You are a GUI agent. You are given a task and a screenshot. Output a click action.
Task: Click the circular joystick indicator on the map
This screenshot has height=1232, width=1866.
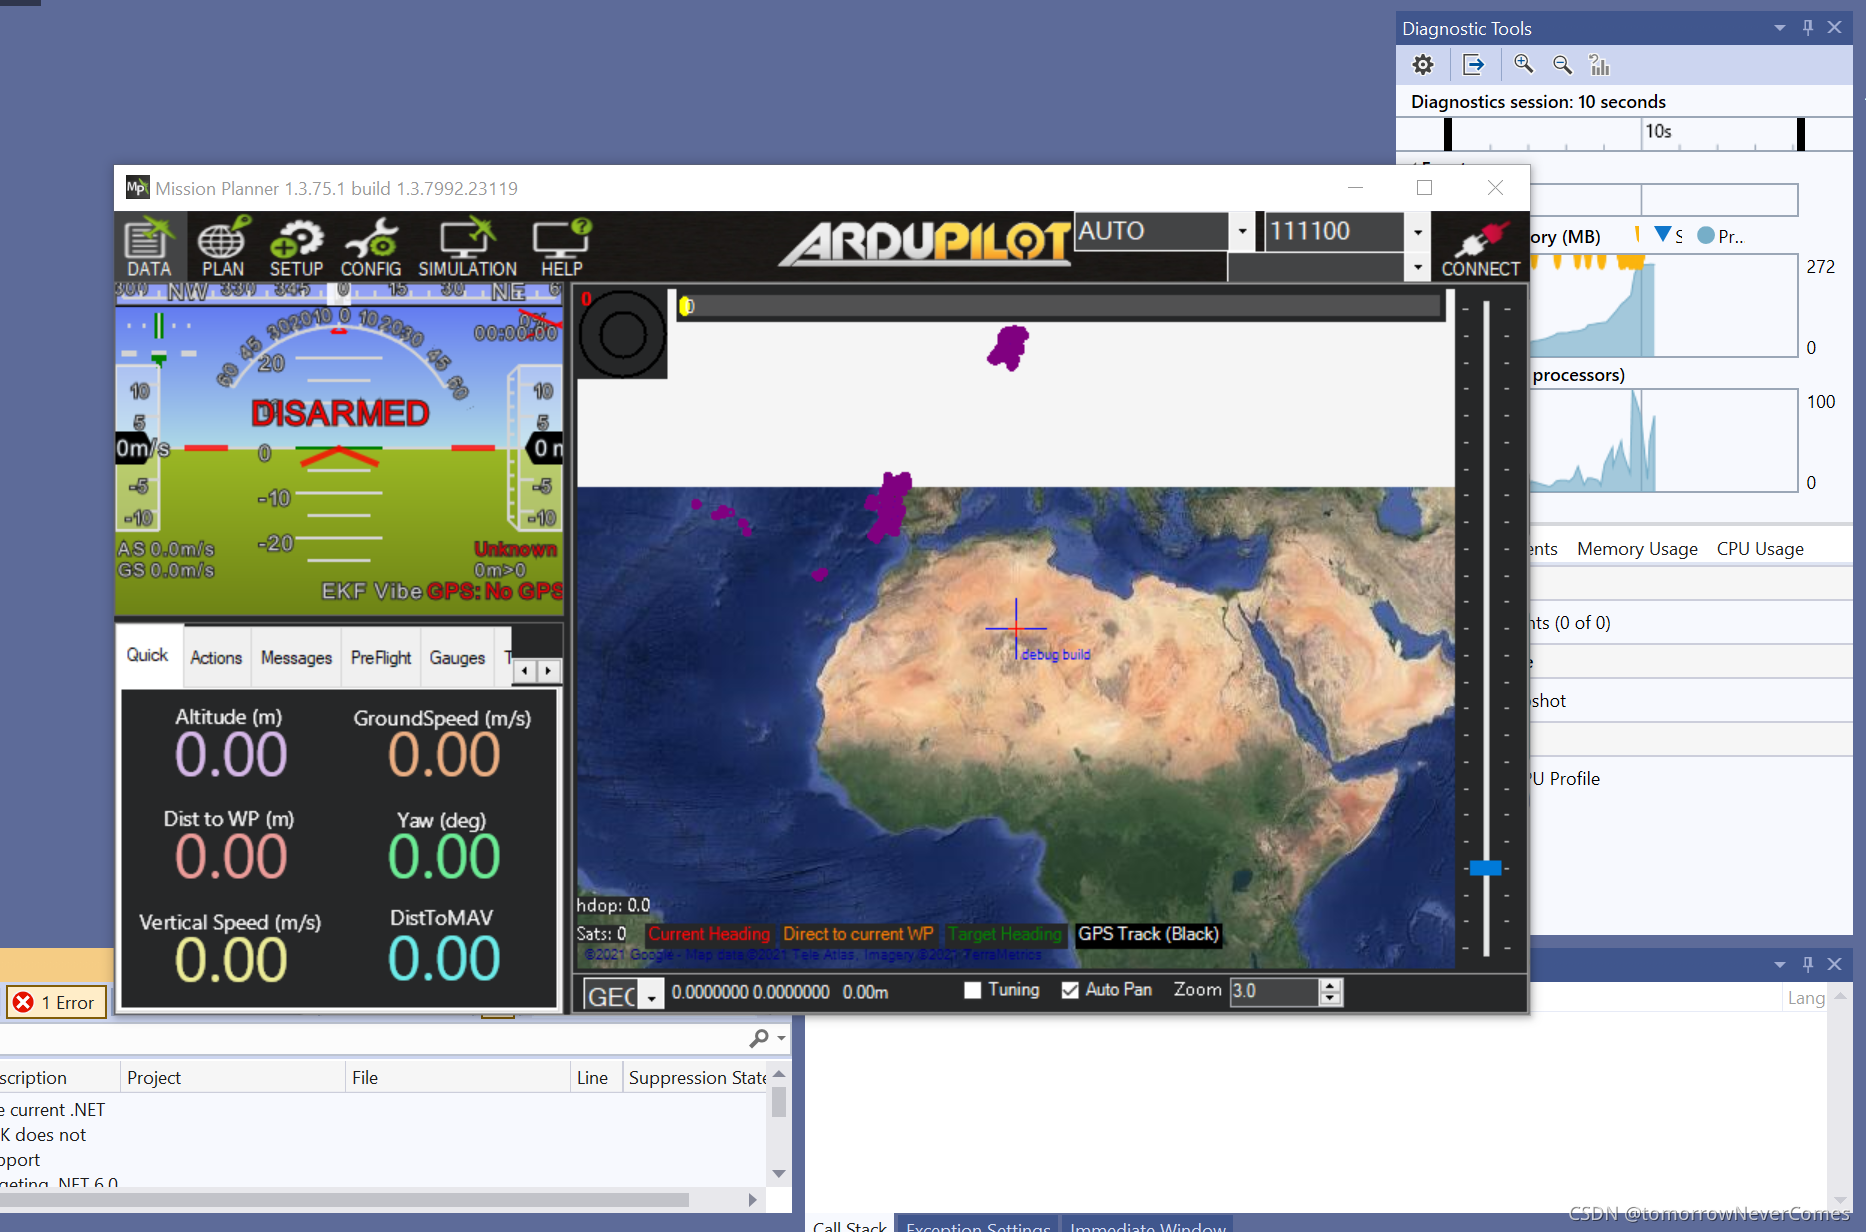pyautogui.click(x=622, y=334)
